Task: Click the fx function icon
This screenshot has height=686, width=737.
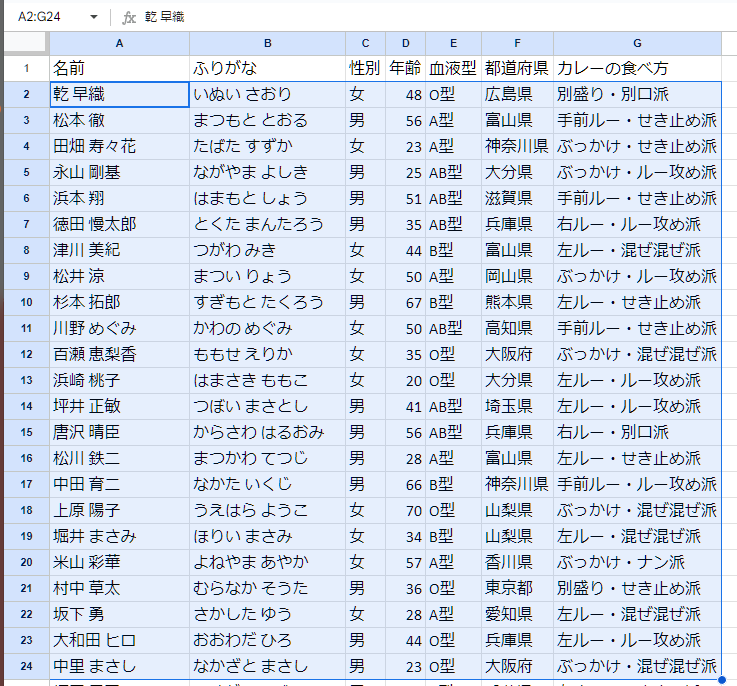Action: click(x=129, y=17)
